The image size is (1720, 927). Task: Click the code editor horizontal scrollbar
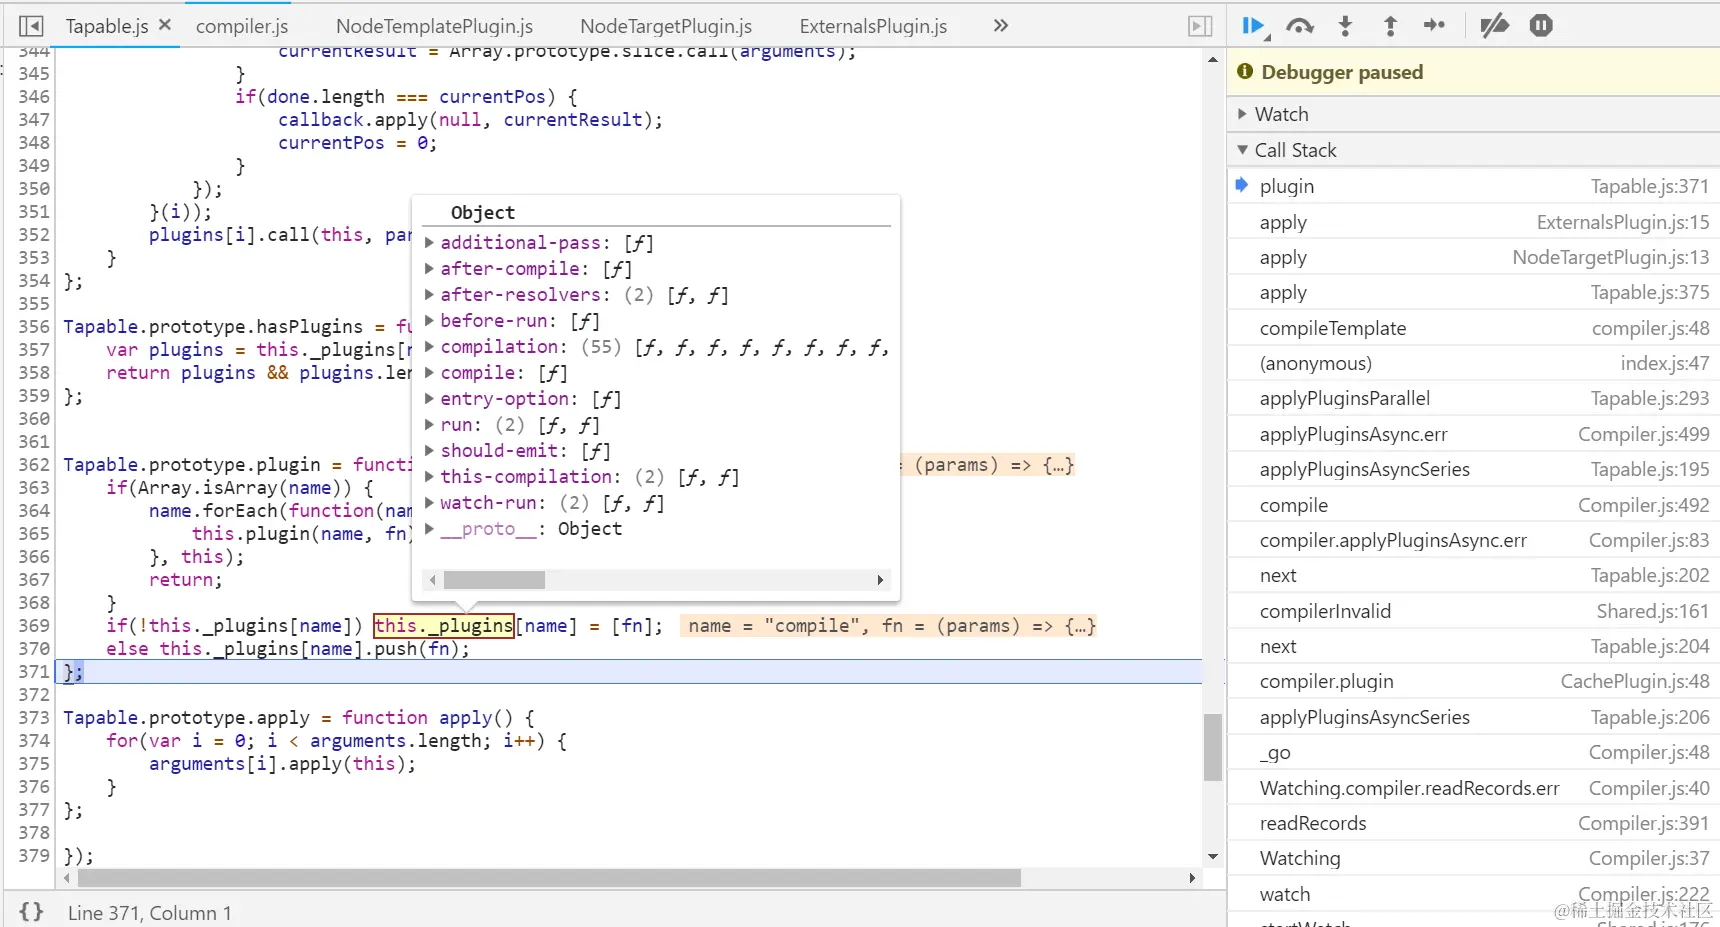(x=549, y=878)
